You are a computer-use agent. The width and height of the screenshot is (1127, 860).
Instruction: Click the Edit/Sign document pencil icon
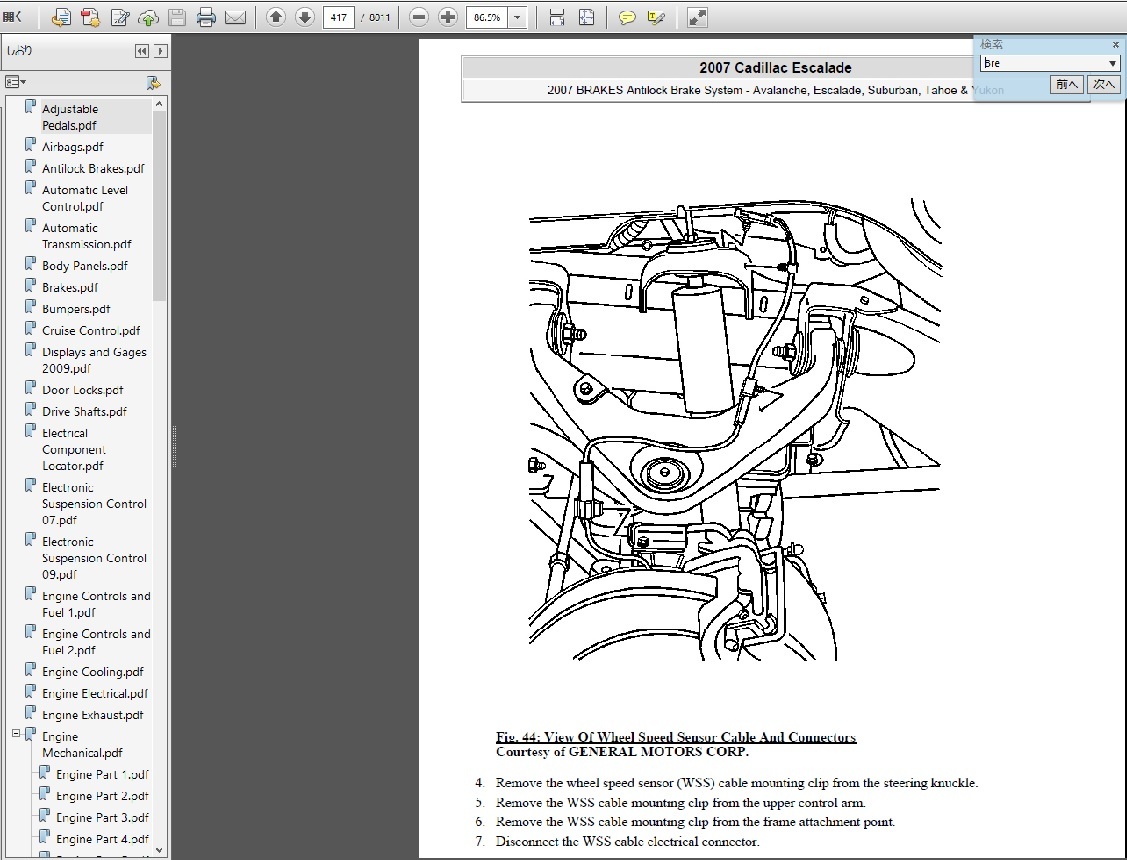120,17
